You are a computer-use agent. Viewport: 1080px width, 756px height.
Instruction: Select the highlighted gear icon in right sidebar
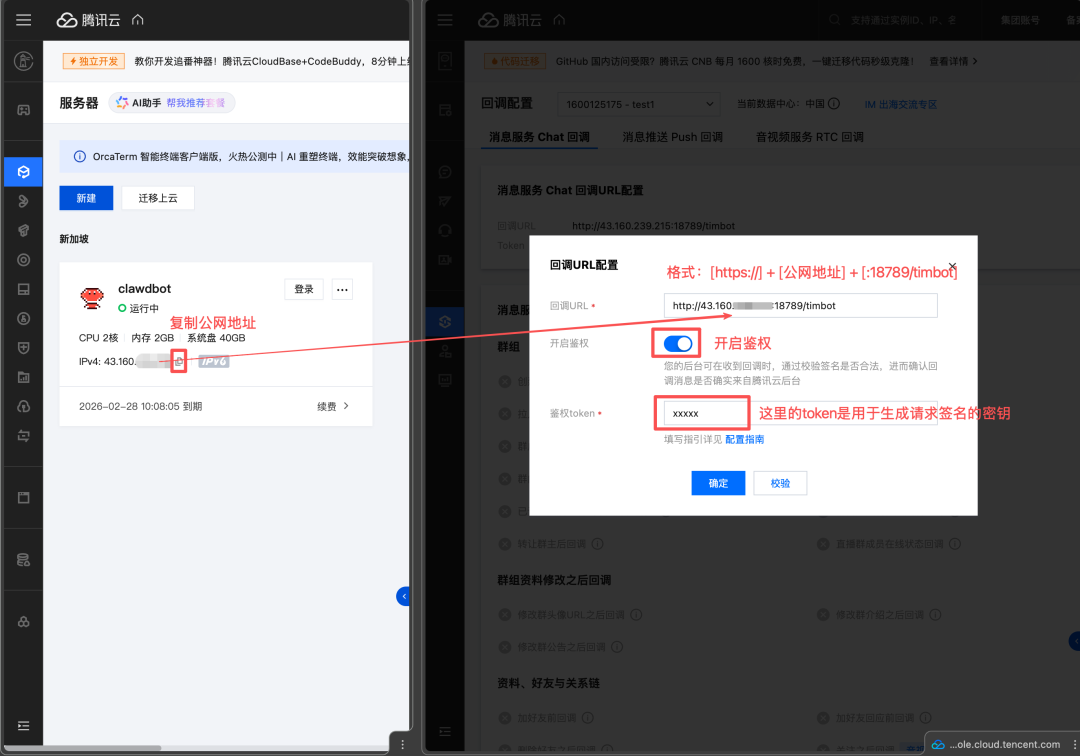click(x=444, y=321)
